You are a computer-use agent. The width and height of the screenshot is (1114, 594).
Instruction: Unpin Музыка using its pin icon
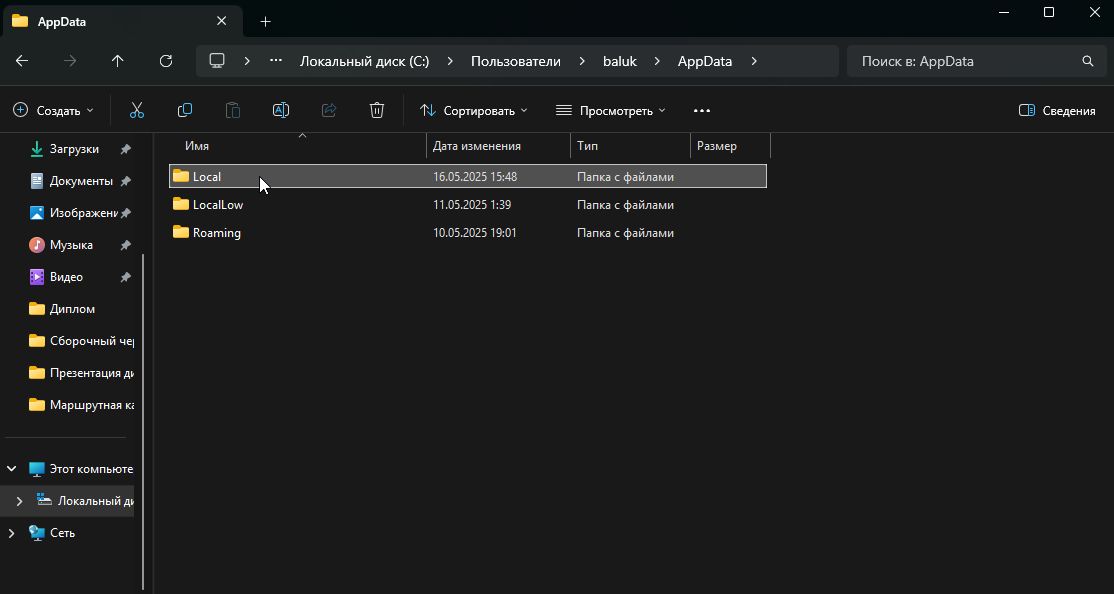(x=126, y=245)
